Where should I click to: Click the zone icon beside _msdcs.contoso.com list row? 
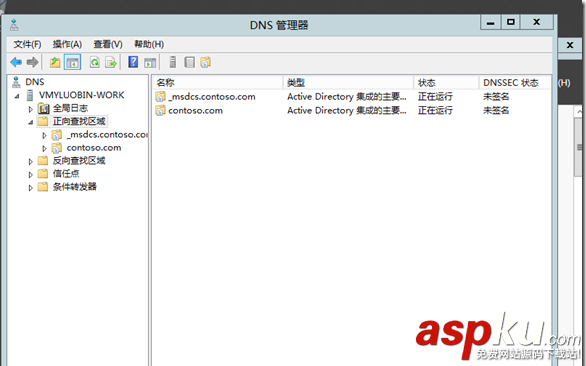[160, 97]
